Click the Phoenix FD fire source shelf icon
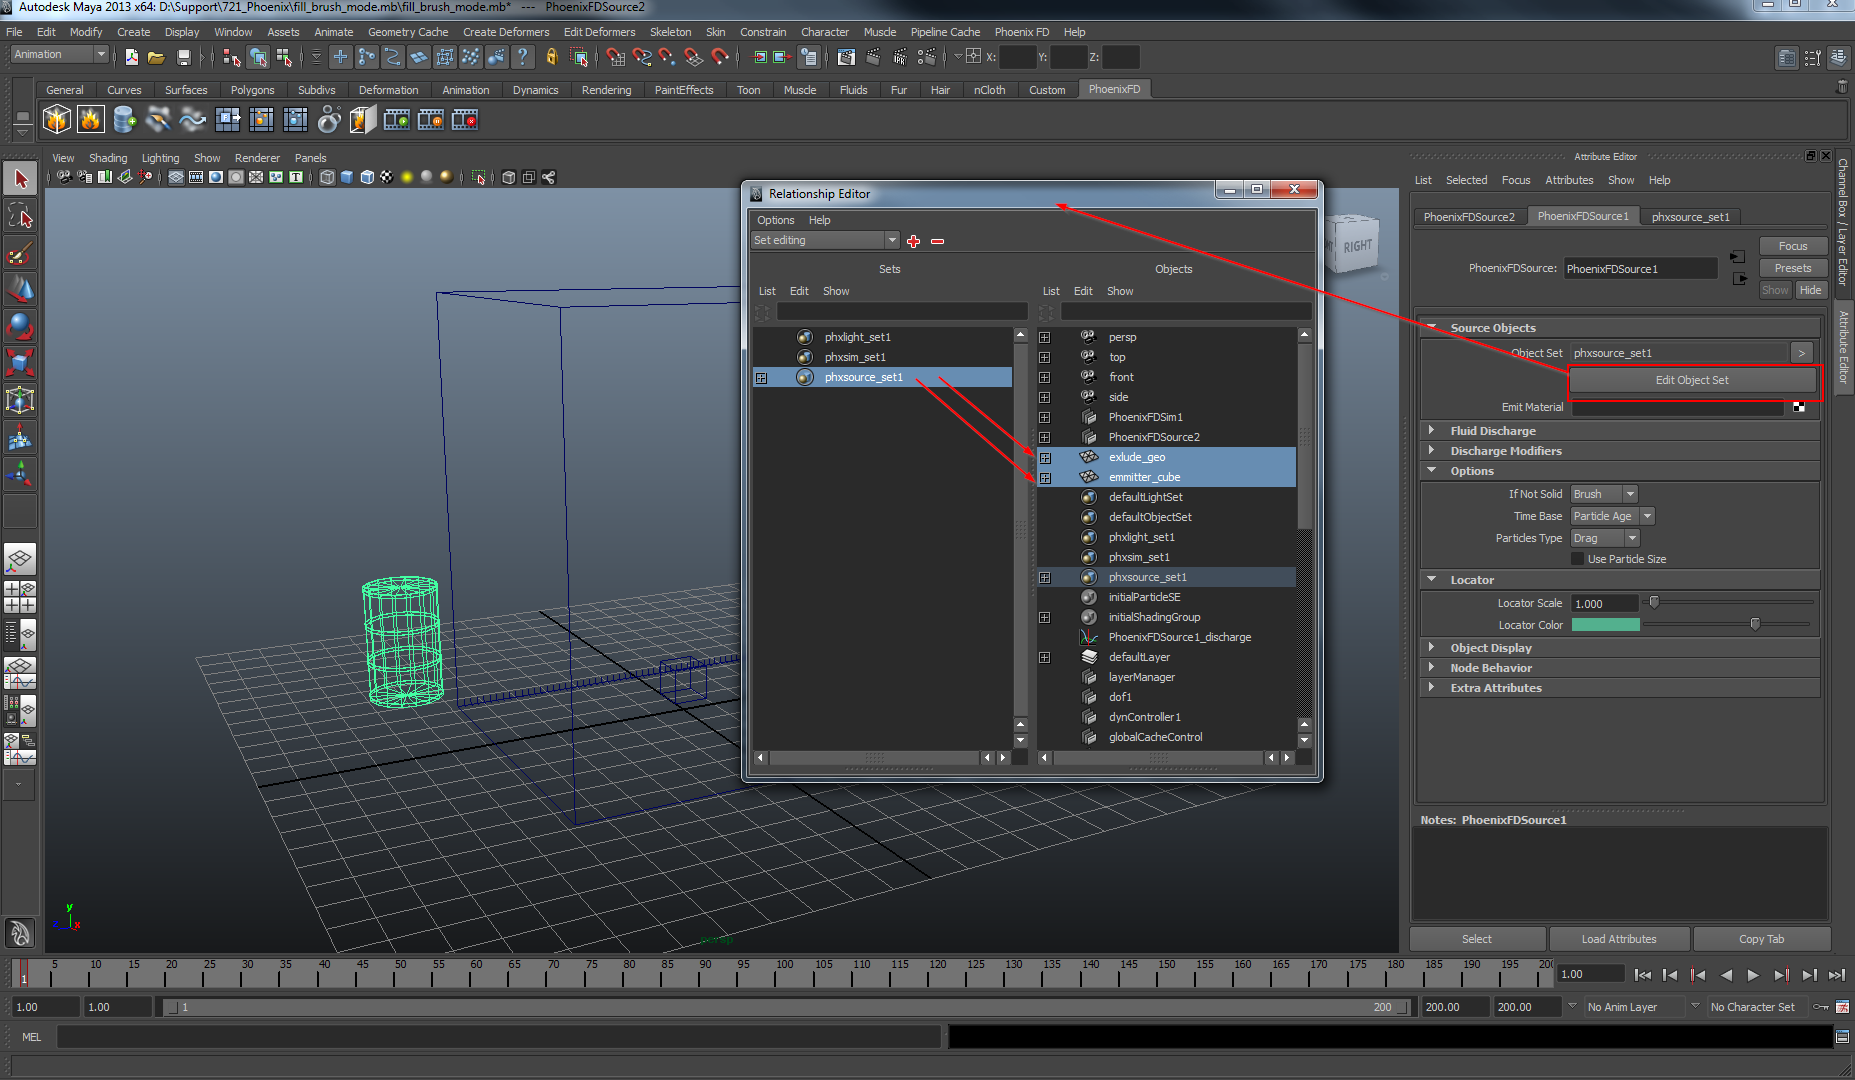Viewport: 1855px width, 1080px height. pyautogui.click(x=90, y=120)
